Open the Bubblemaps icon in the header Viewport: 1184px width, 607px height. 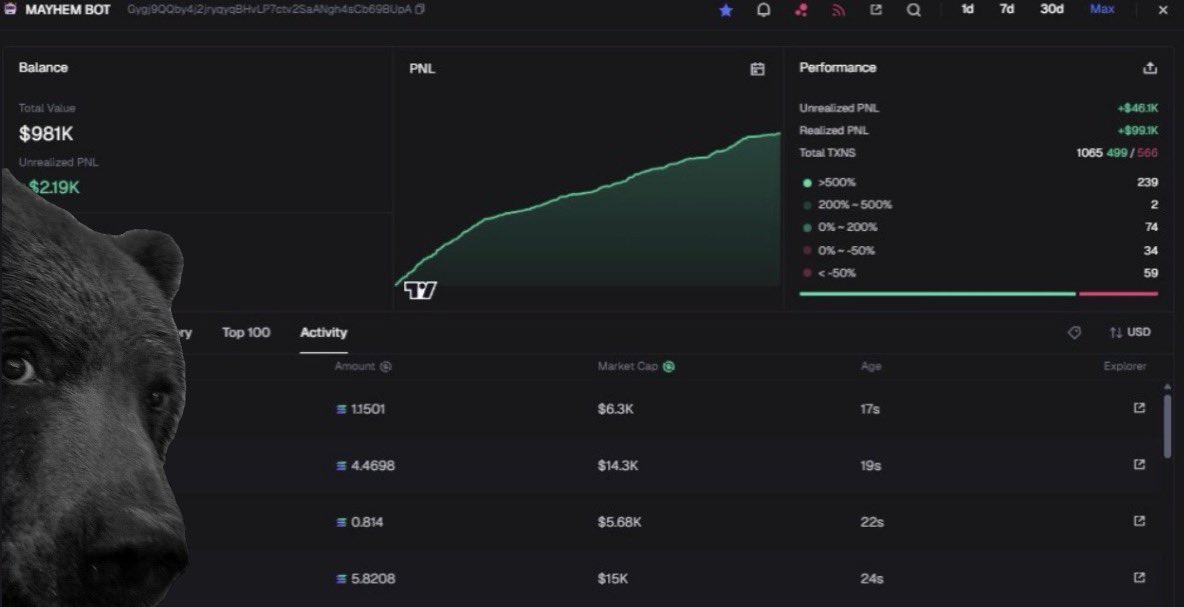(799, 9)
